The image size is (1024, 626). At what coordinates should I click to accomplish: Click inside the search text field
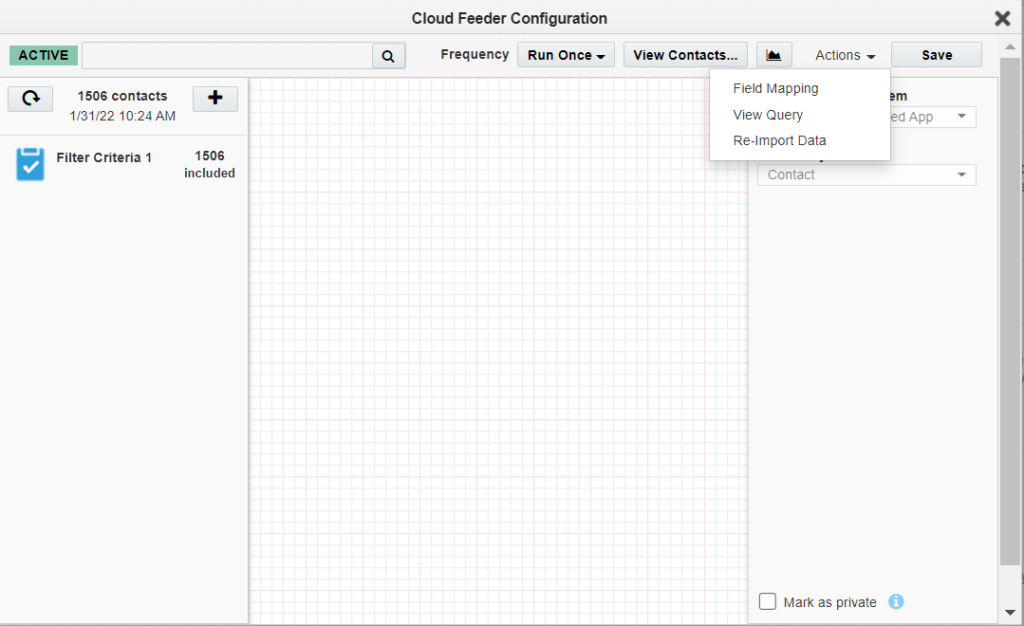227,55
